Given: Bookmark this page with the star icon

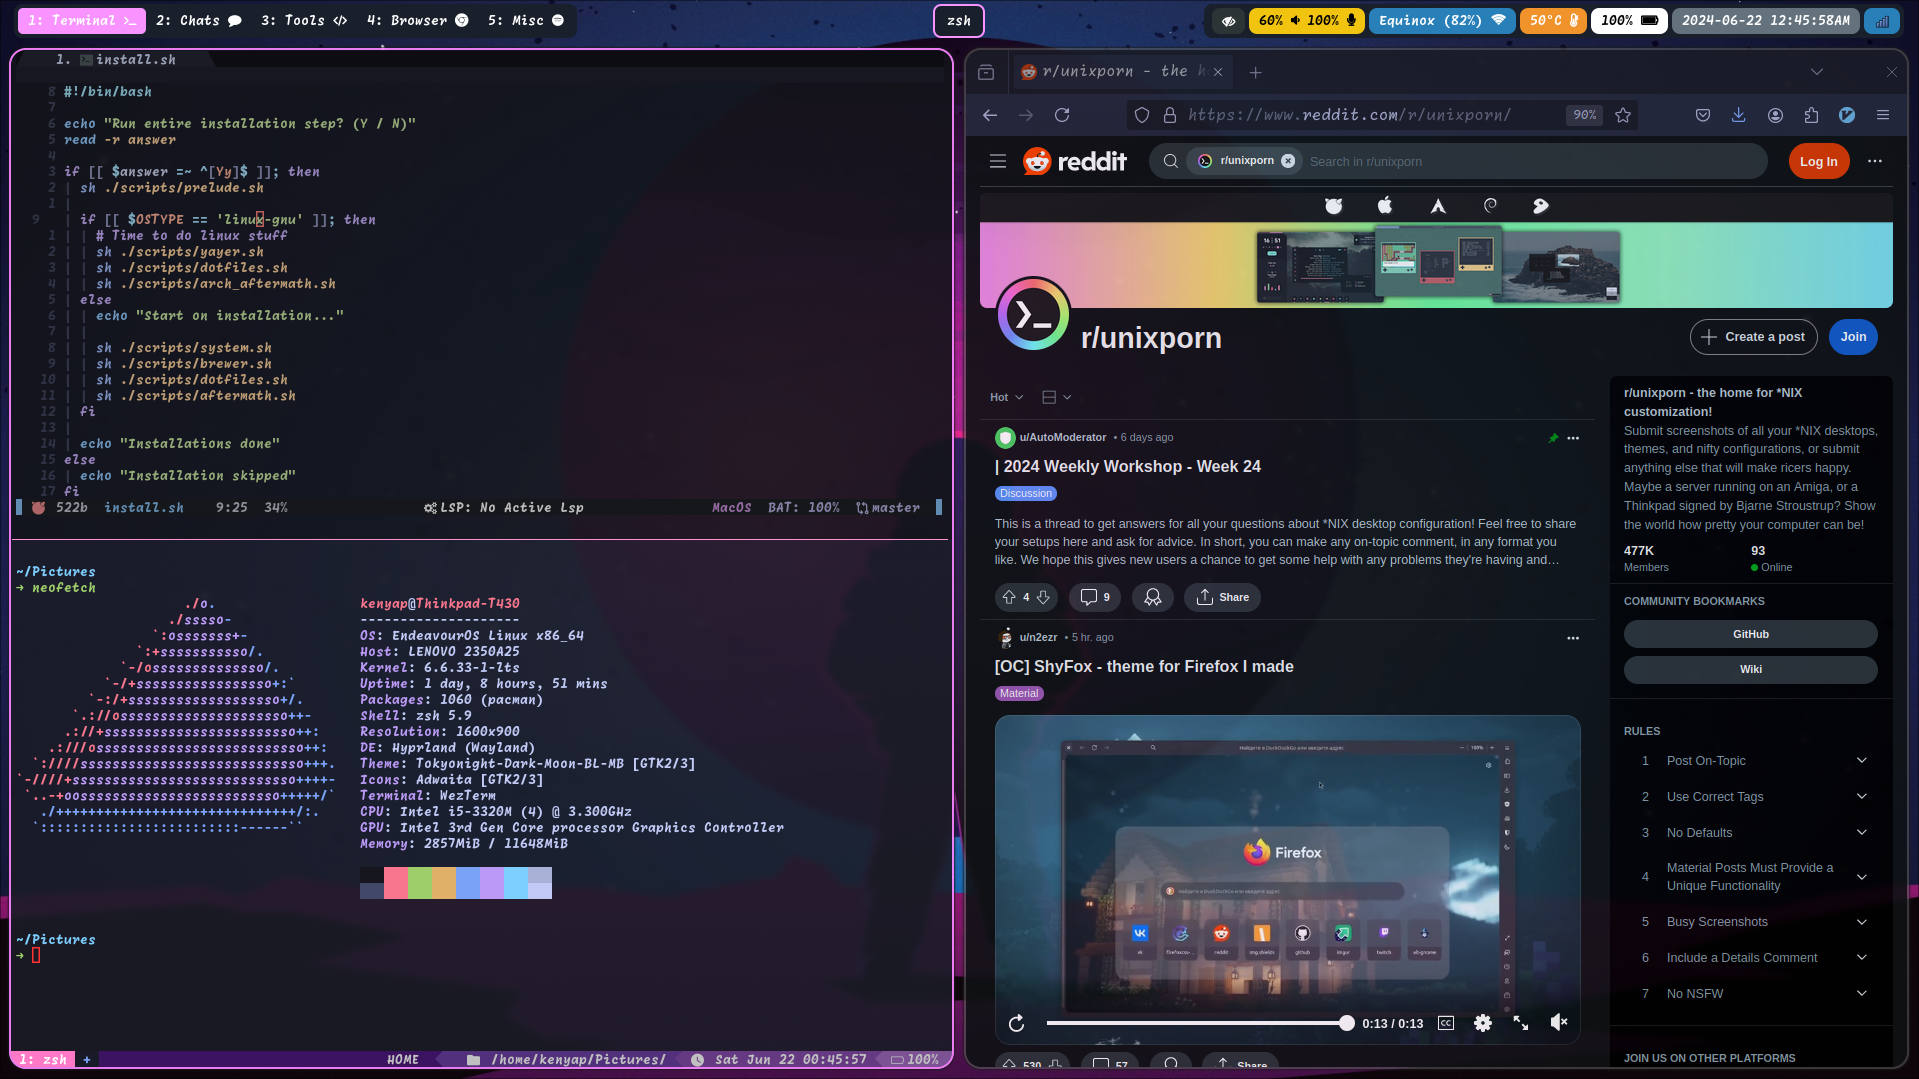Looking at the screenshot, I should [x=1623, y=115].
